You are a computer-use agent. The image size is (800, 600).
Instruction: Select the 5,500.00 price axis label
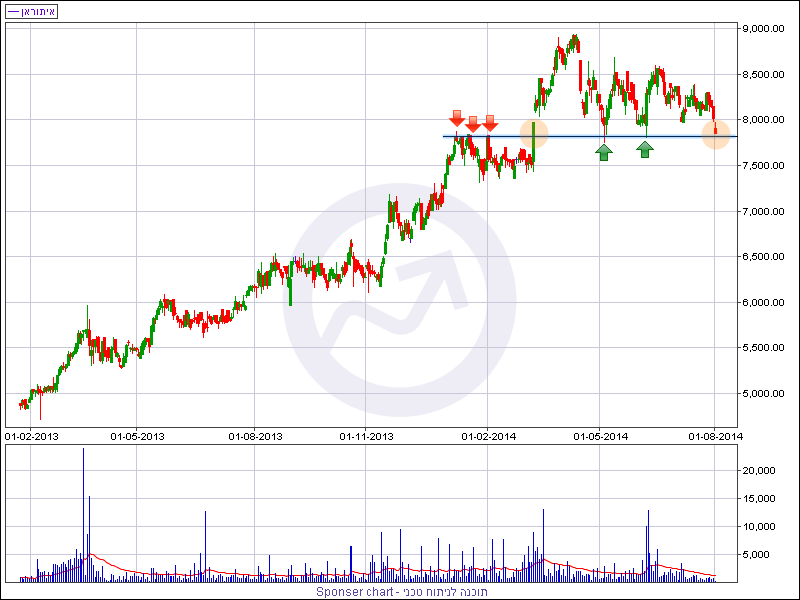[x=763, y=348]
